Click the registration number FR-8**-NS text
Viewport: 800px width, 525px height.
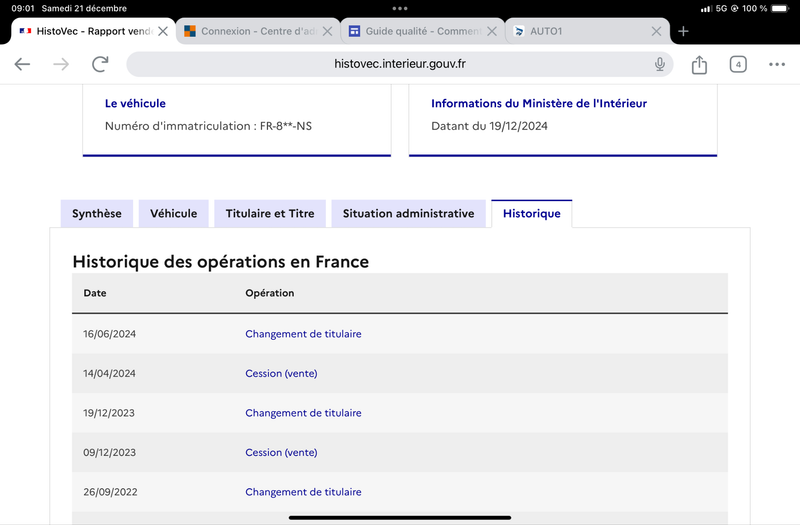coord(286,126)
